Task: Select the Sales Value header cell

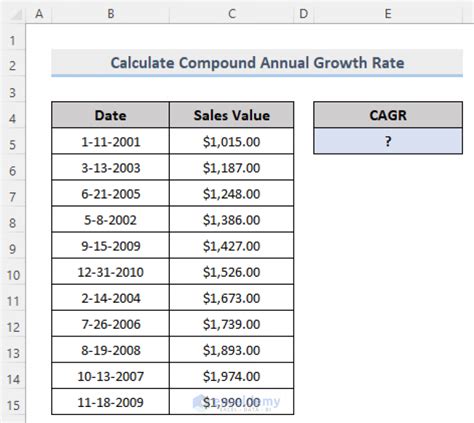Action: pos(232,115)
